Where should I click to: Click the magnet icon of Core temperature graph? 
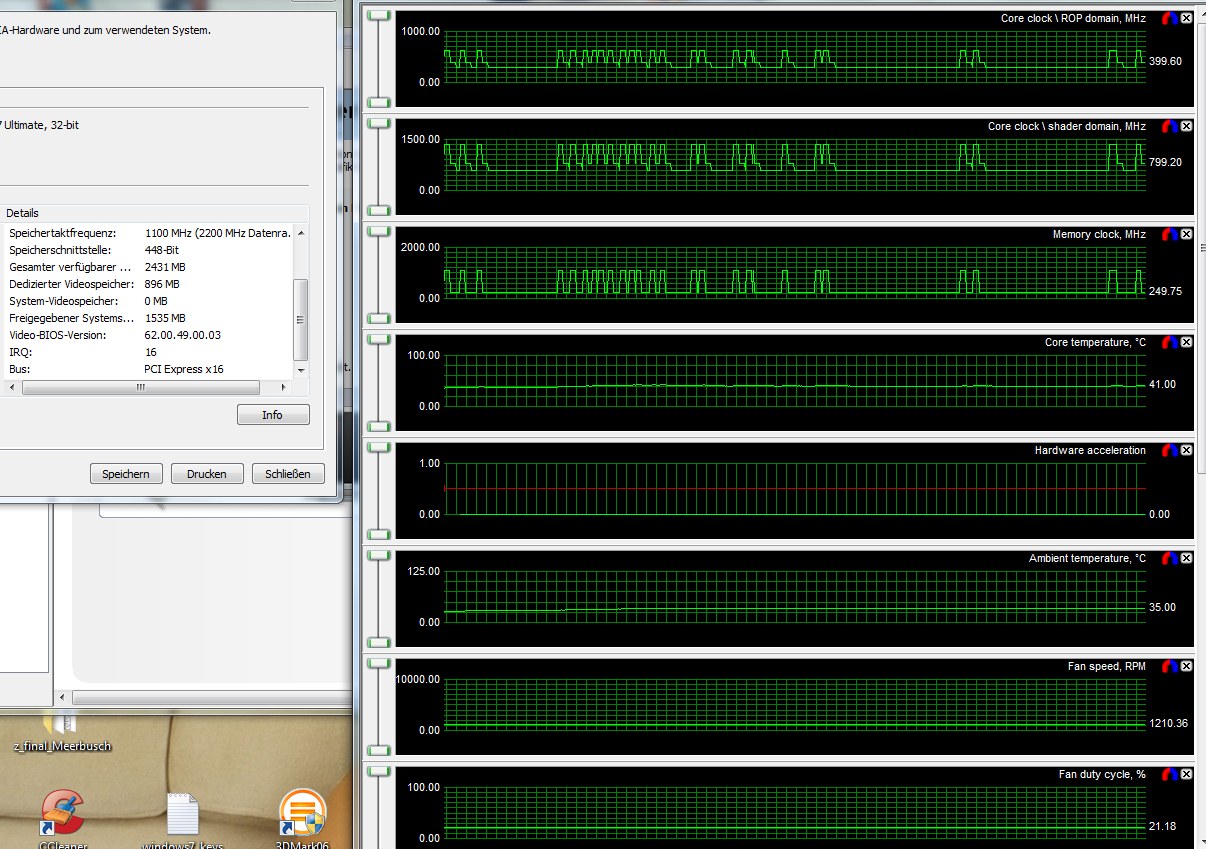(x=1168, y=342)
